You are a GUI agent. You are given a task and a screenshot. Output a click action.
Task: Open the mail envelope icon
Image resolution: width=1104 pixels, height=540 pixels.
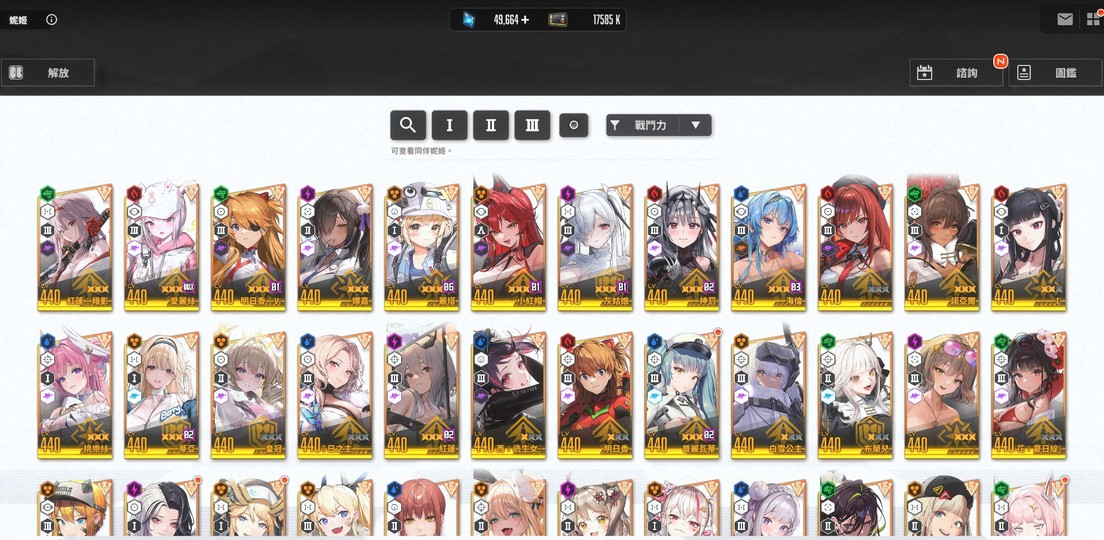coord(1065,20)
